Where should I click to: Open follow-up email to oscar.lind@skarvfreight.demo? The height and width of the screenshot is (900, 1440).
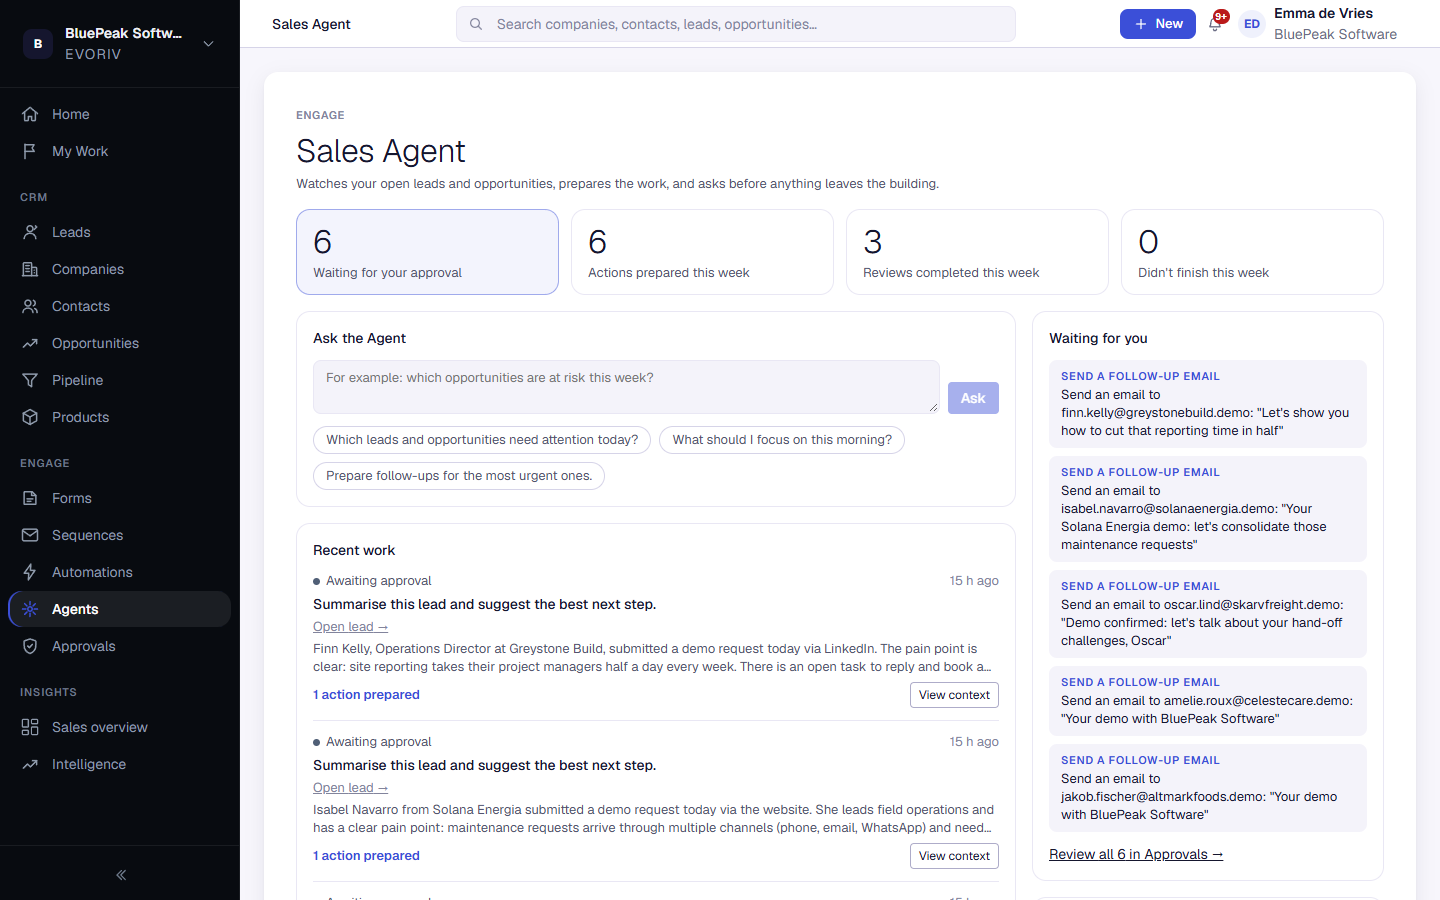click(x=1208, y=614)
